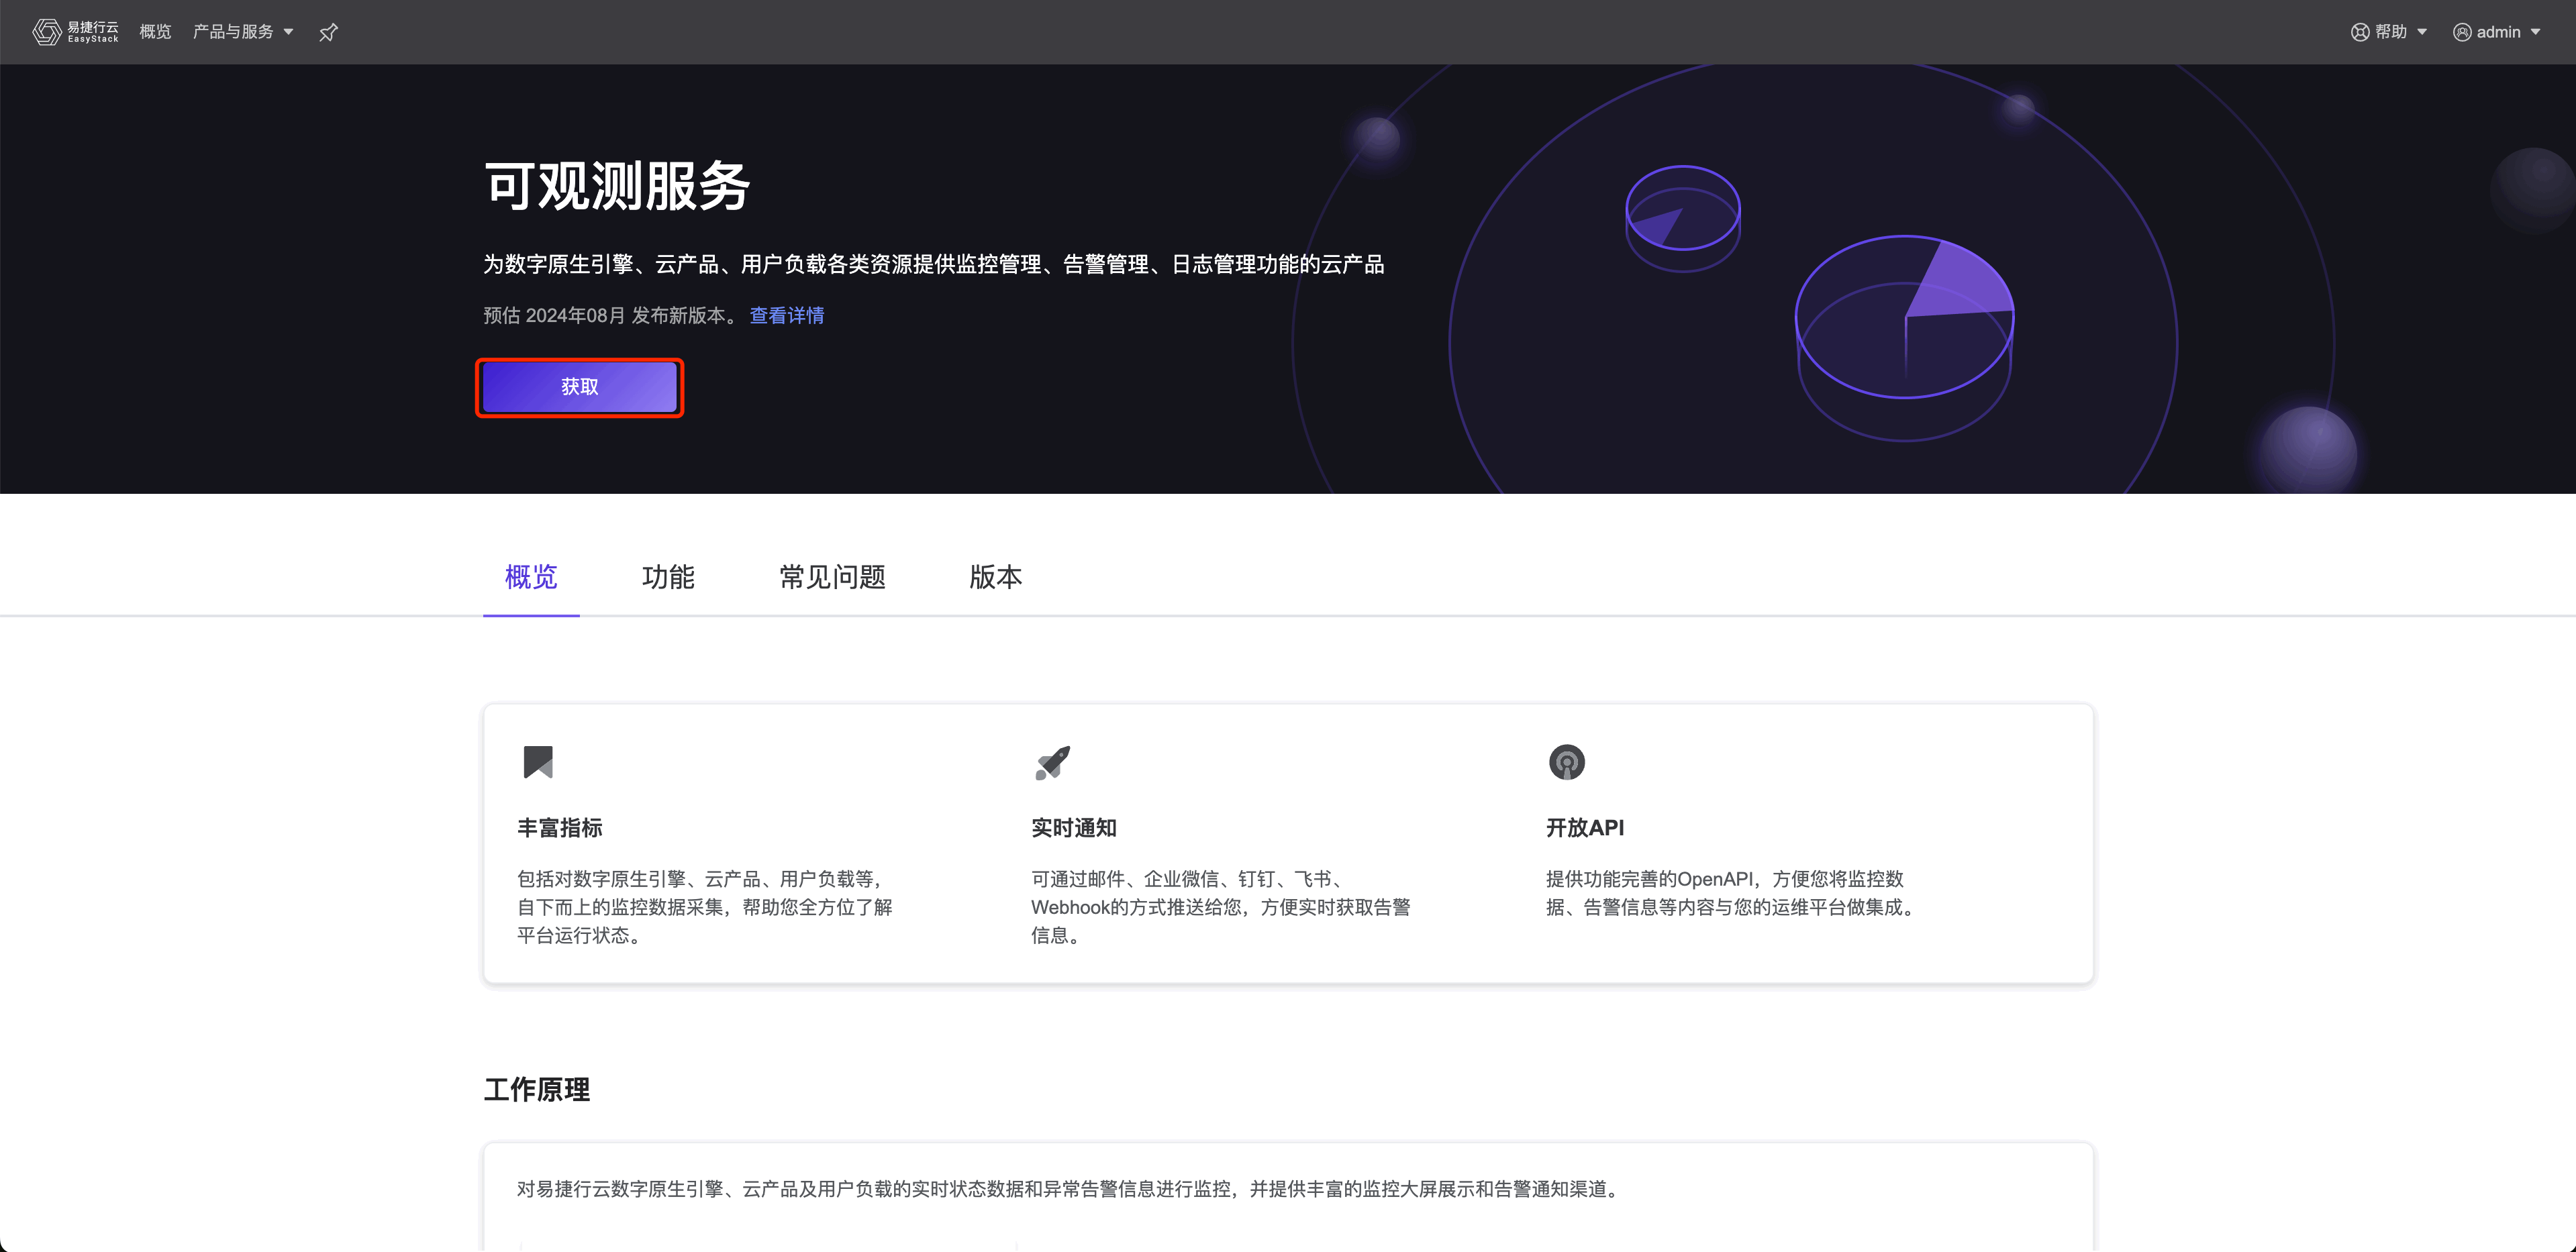
Task: Open the 常见问题 tab
Action: coord(832,577)
